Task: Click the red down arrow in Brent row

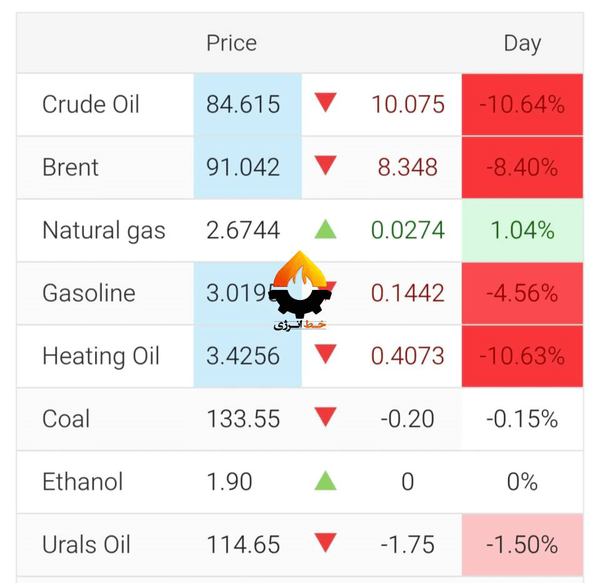Action: [326, 166]
